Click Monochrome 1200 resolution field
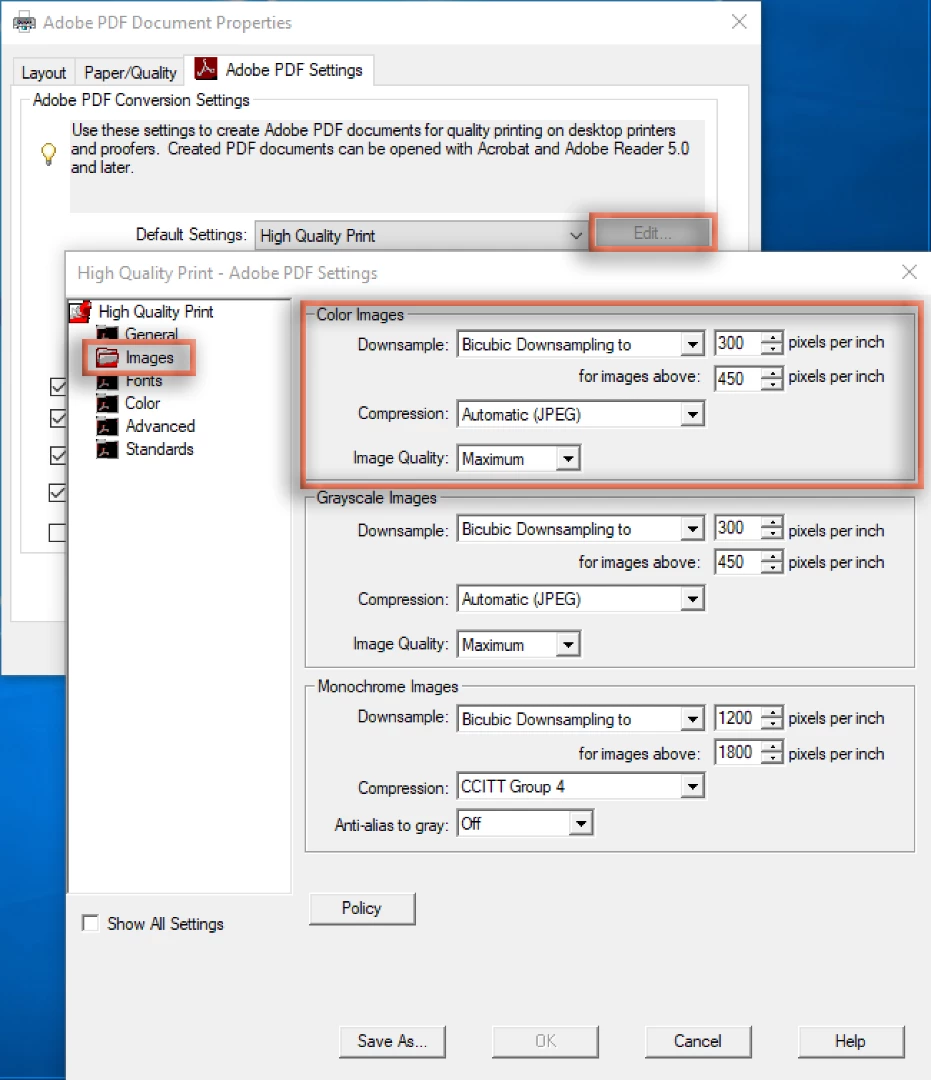 tap(738, 718)
